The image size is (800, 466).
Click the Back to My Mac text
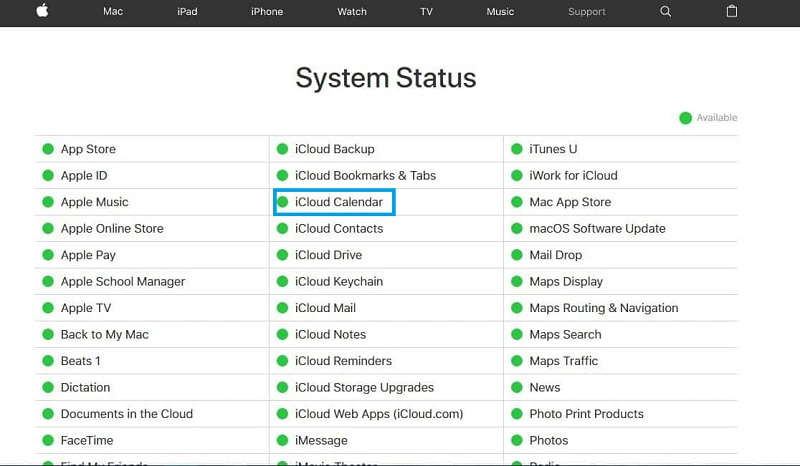[x=105, y=335]
